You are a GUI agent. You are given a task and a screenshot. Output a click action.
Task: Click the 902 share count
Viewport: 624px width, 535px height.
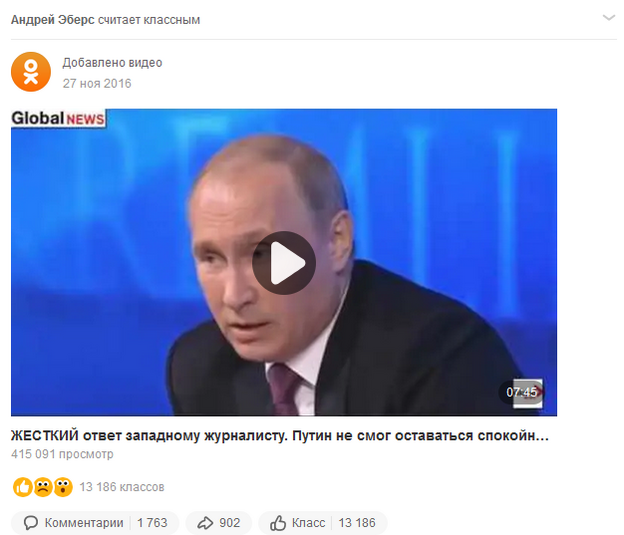click(230, 523)
